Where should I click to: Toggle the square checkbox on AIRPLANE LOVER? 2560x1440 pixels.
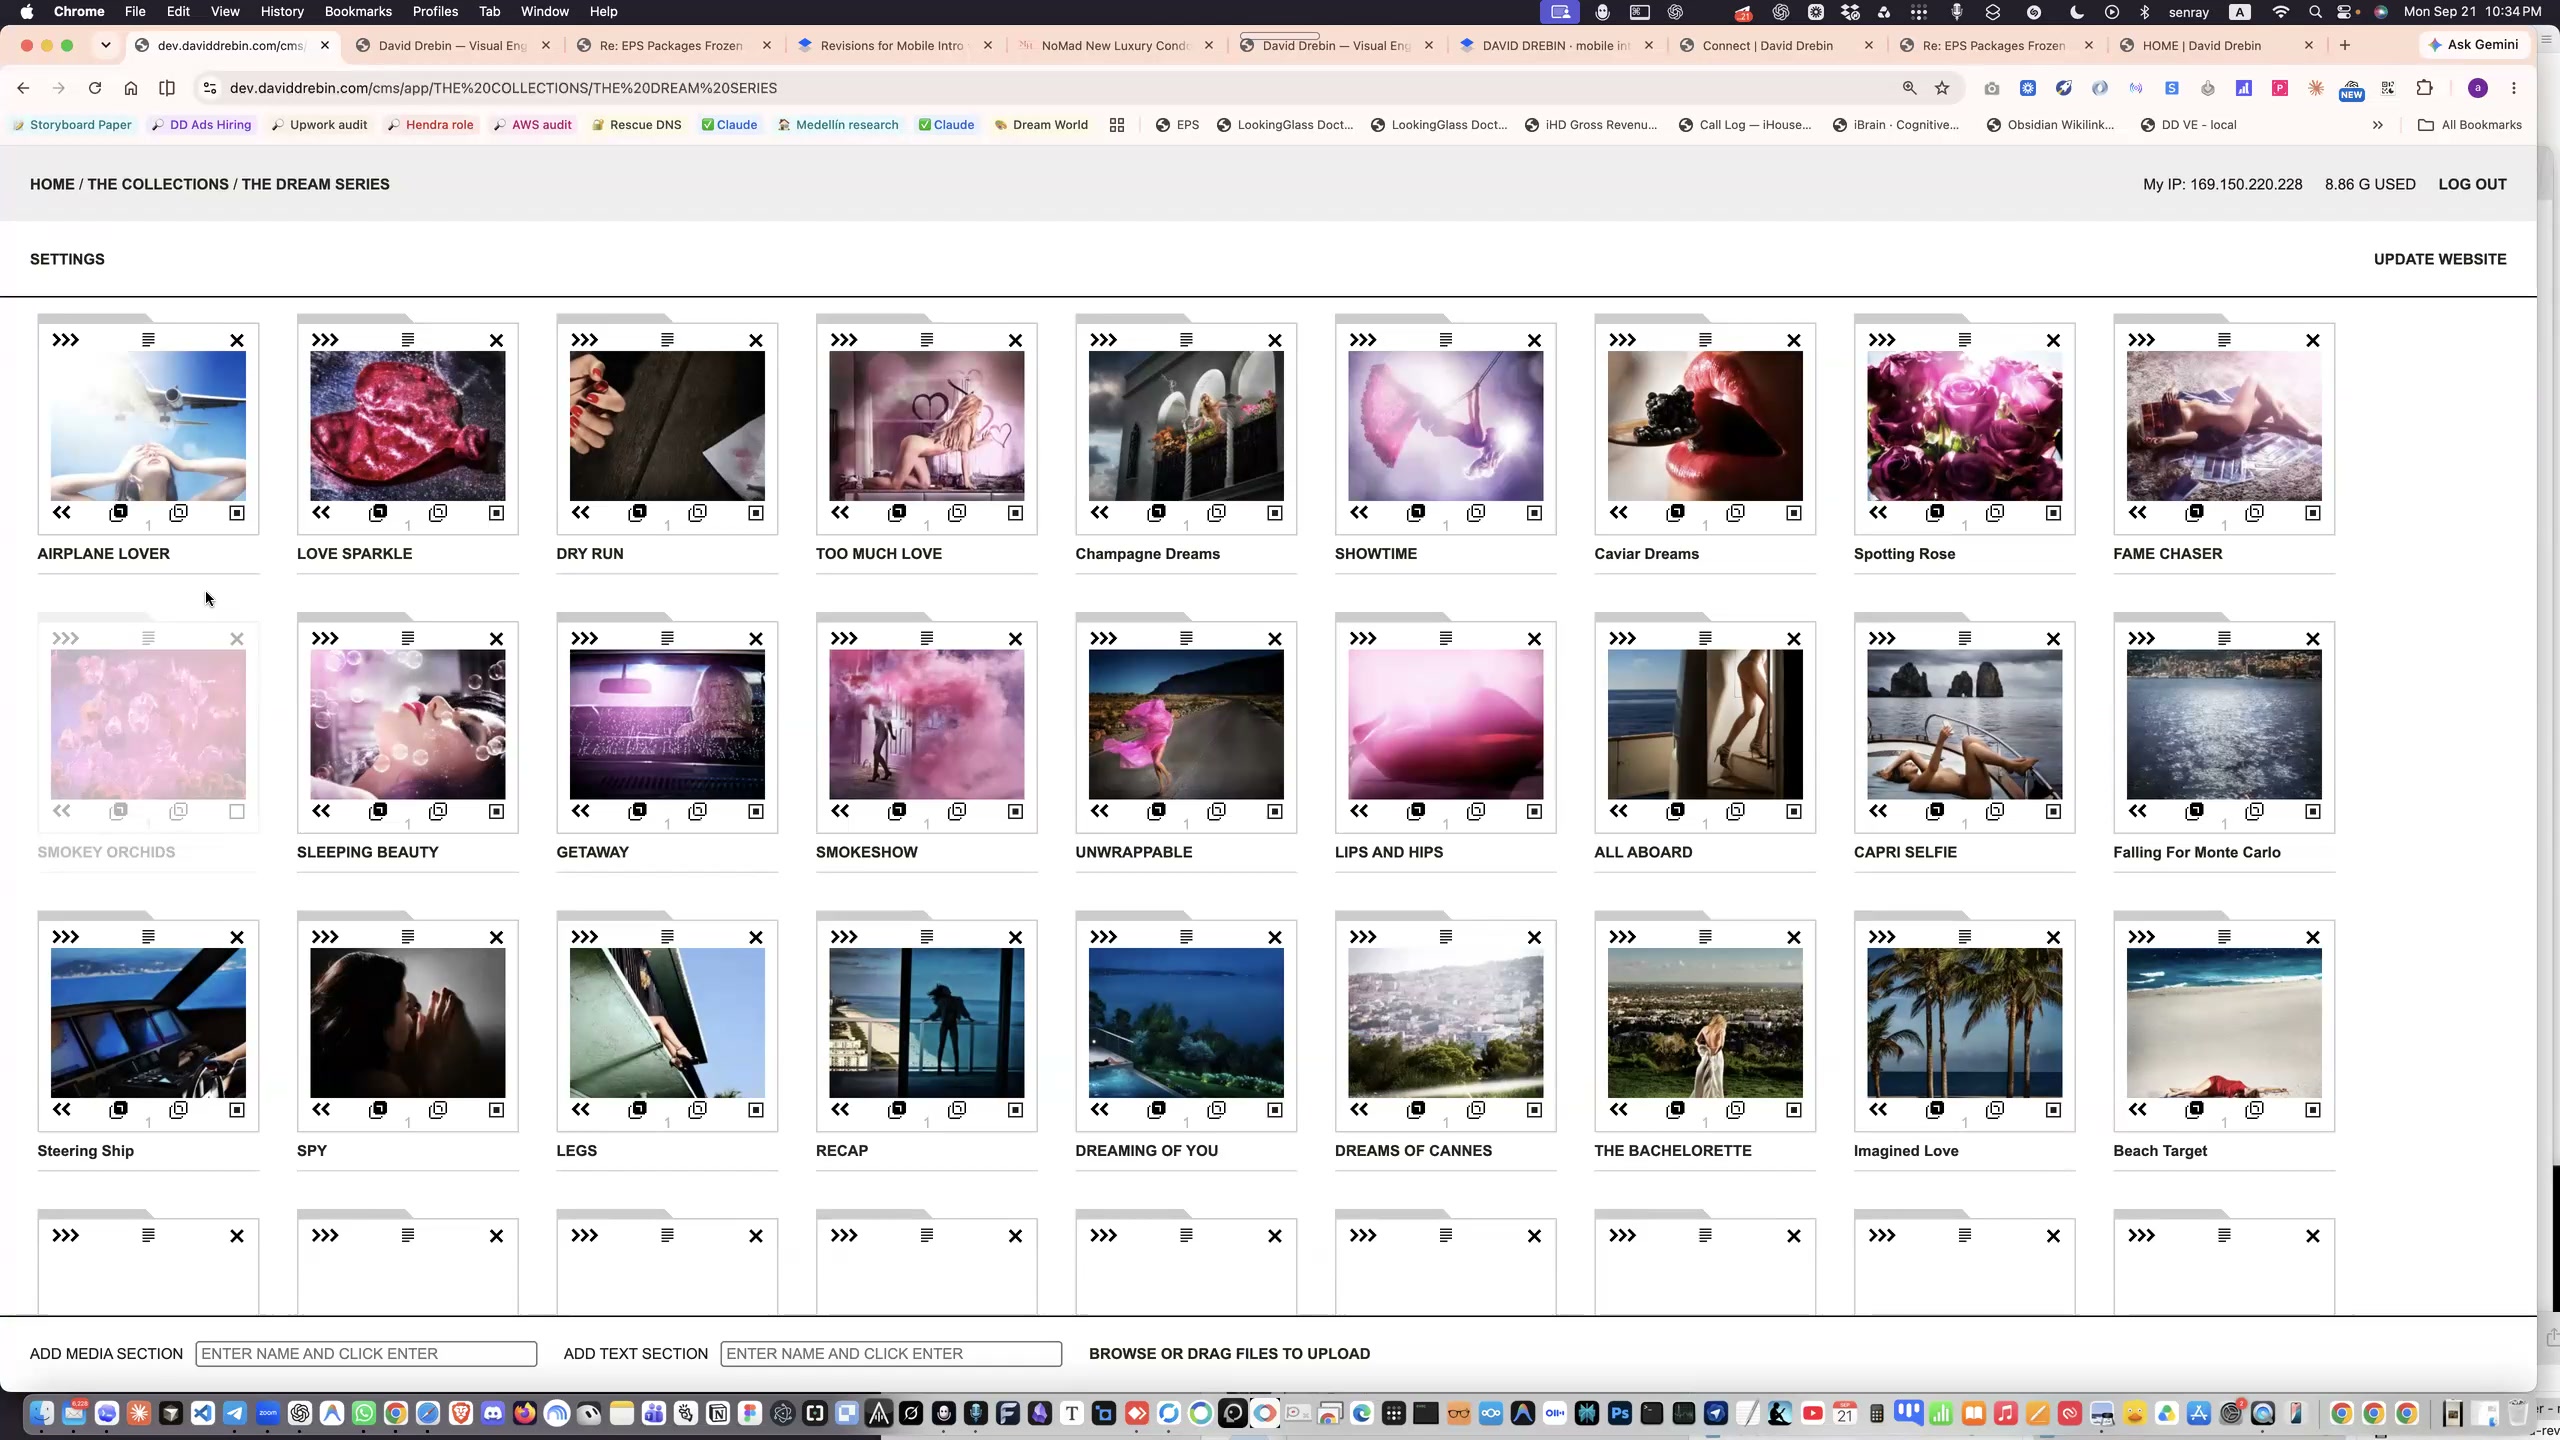(237, 513)
